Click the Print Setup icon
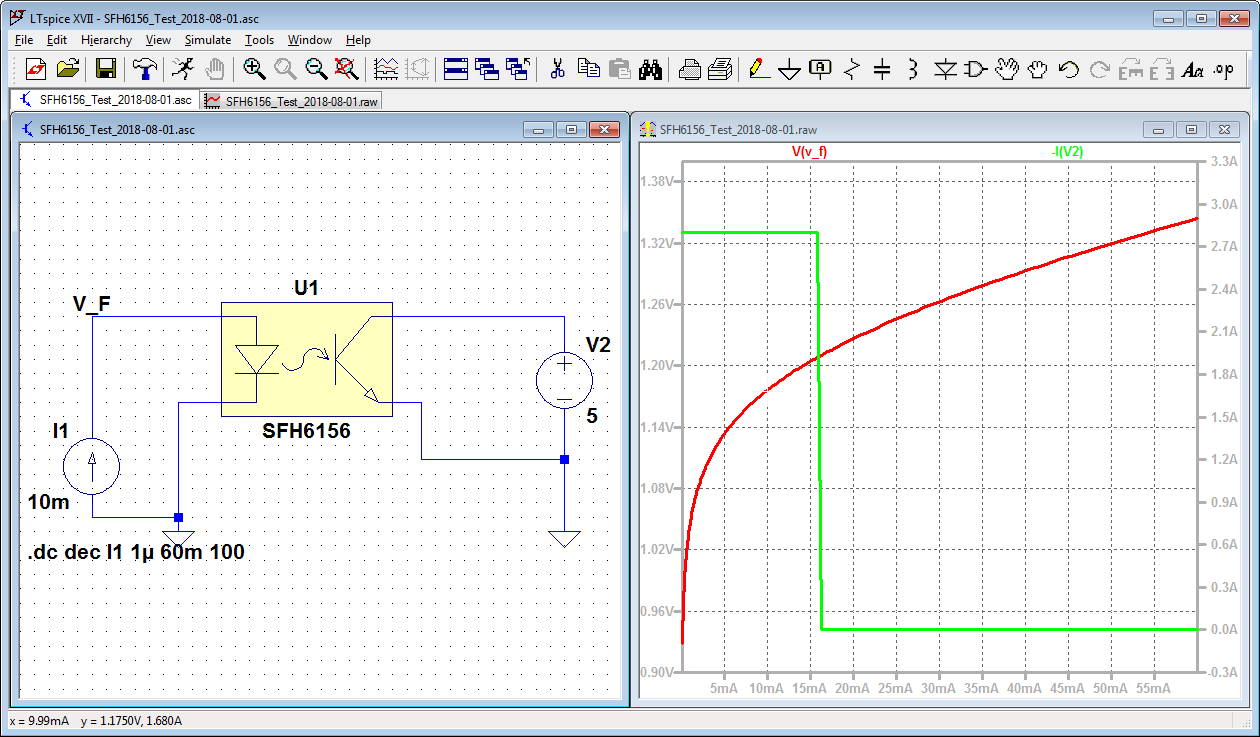1260x737 pixels. coord(689,69)
